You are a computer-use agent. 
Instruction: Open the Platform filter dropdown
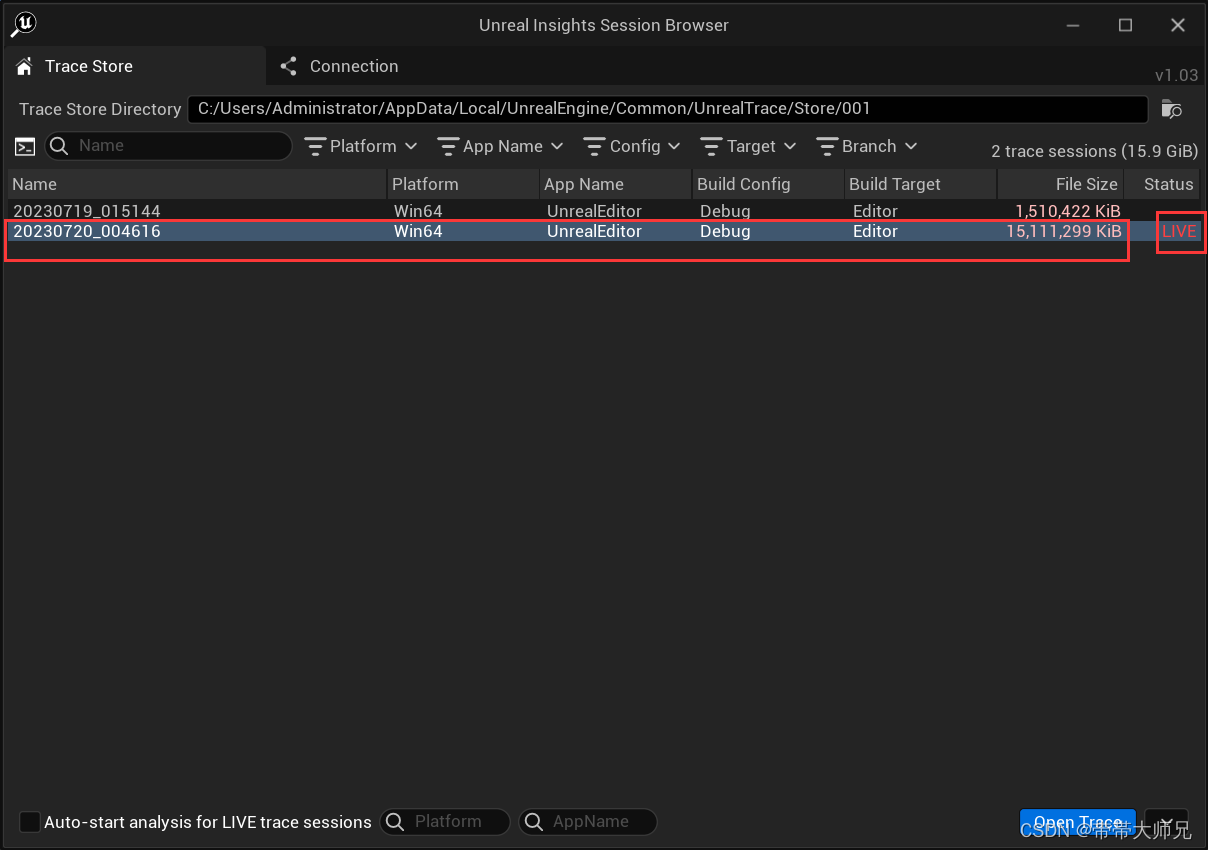click(x=361, y=146)
